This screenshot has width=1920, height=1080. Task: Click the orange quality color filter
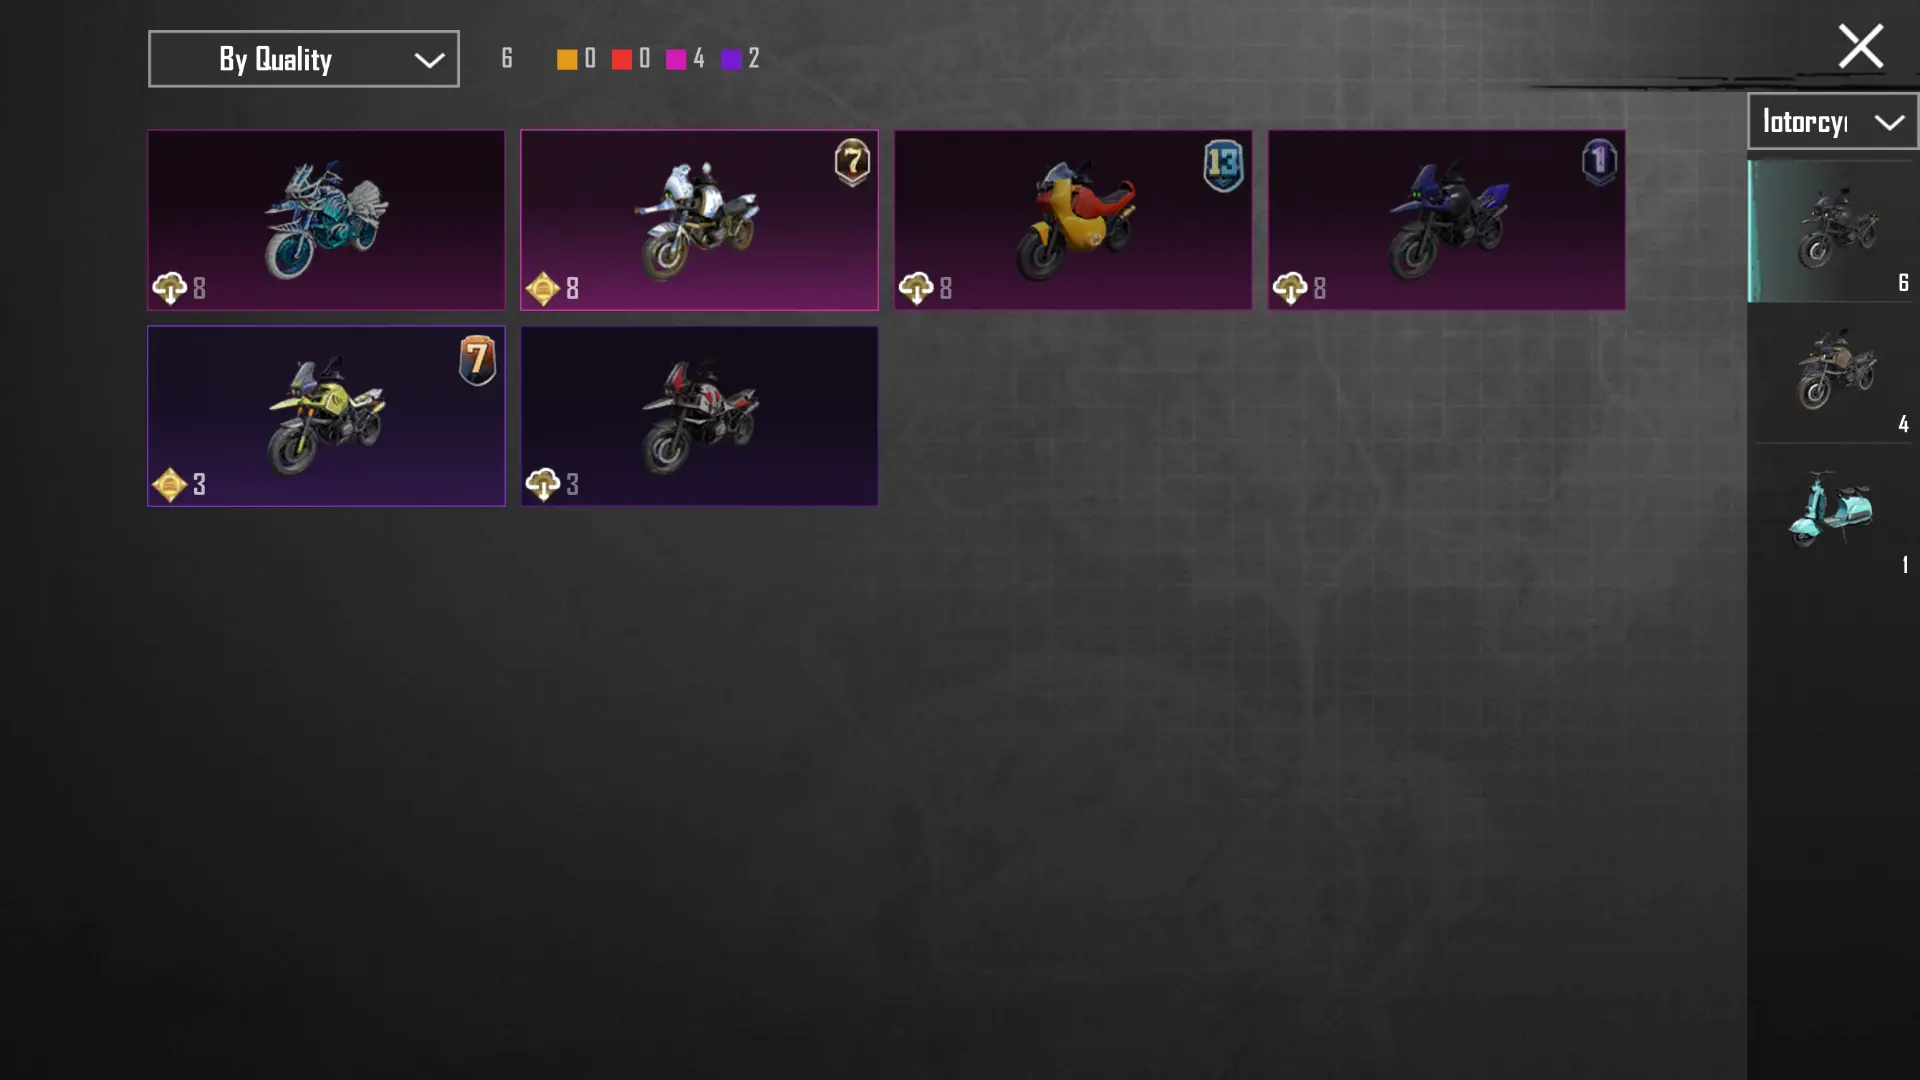pyautogui.click(x=567, y=60)
